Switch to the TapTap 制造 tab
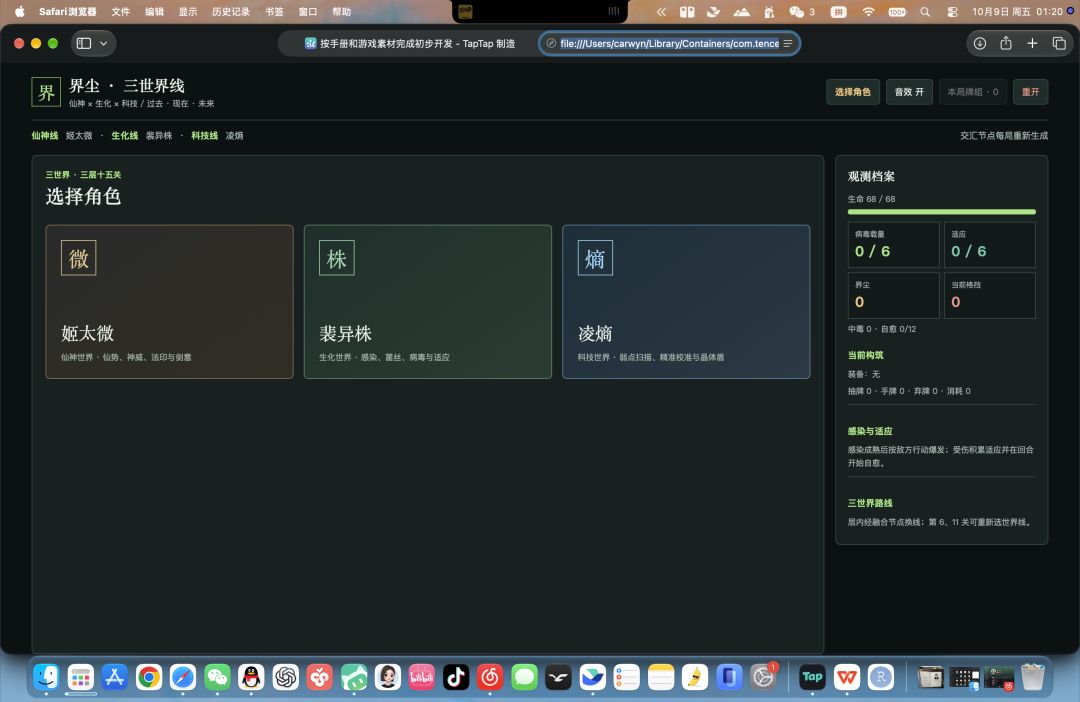 point(410,43)
